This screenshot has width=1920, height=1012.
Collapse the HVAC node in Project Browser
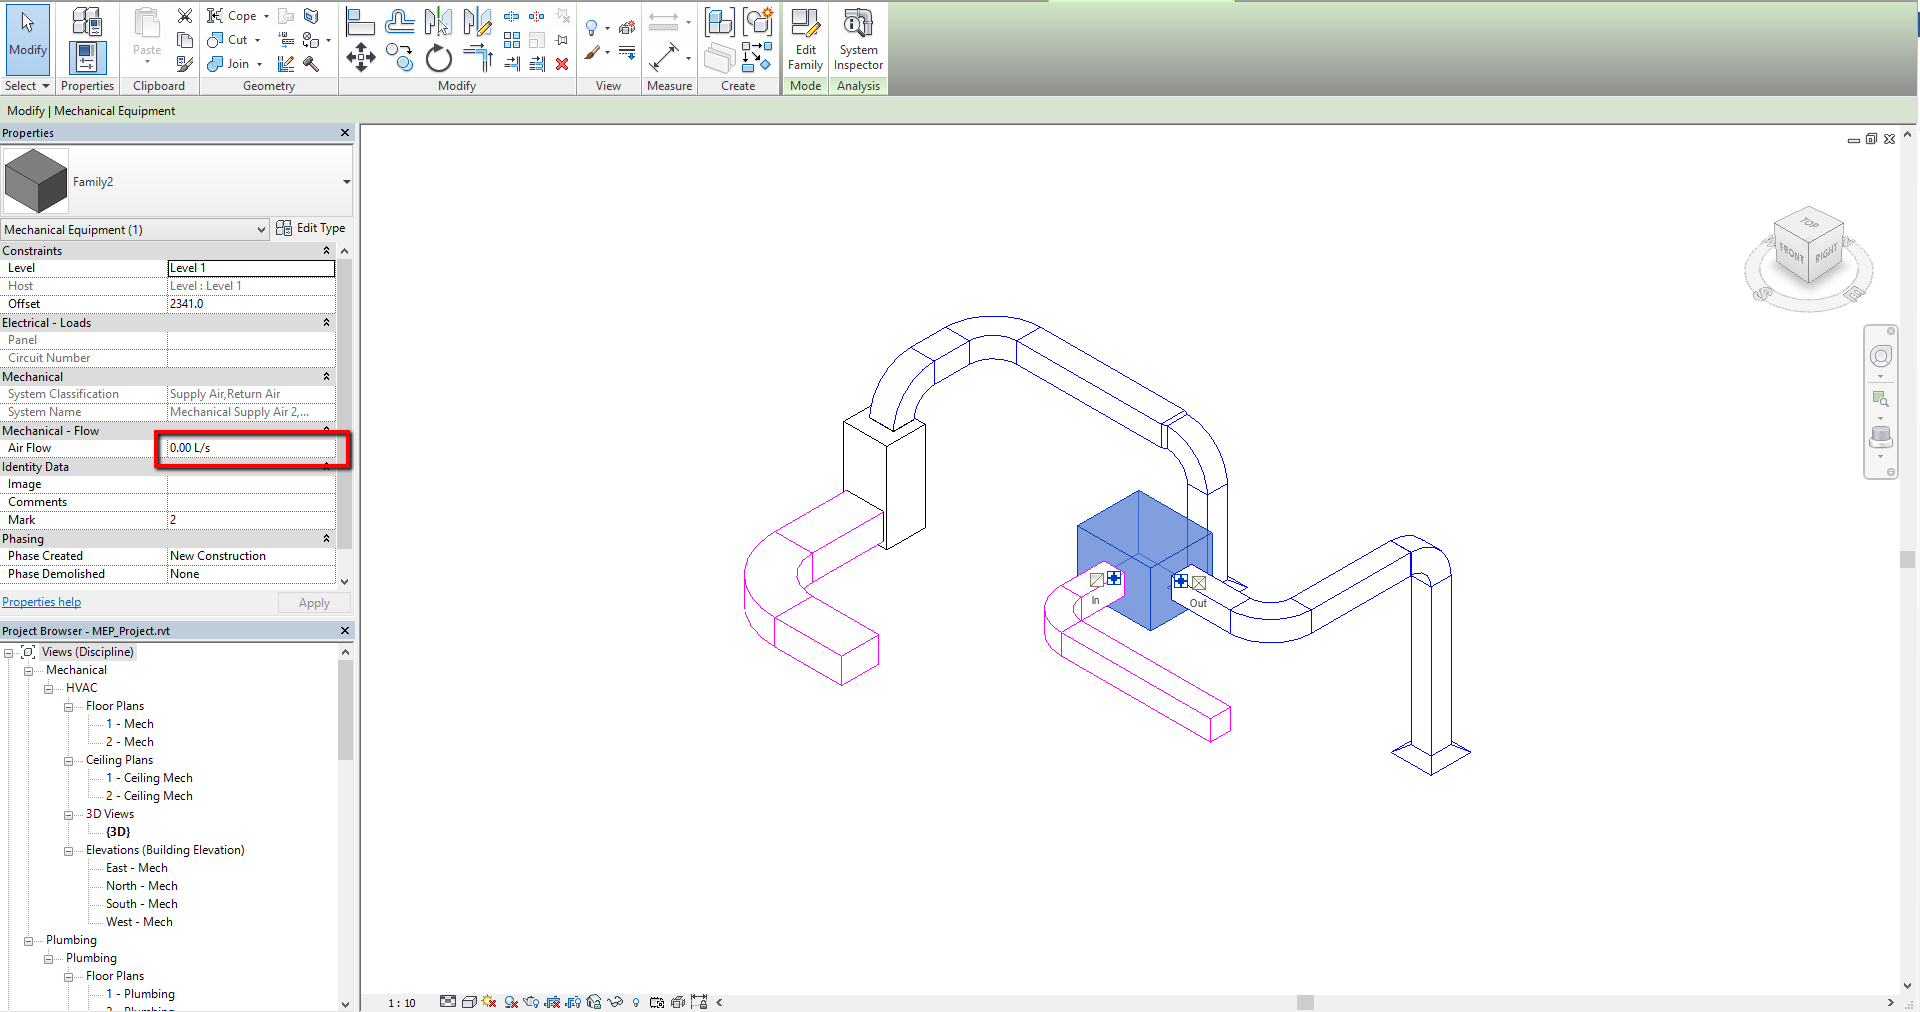click(49, 688)
